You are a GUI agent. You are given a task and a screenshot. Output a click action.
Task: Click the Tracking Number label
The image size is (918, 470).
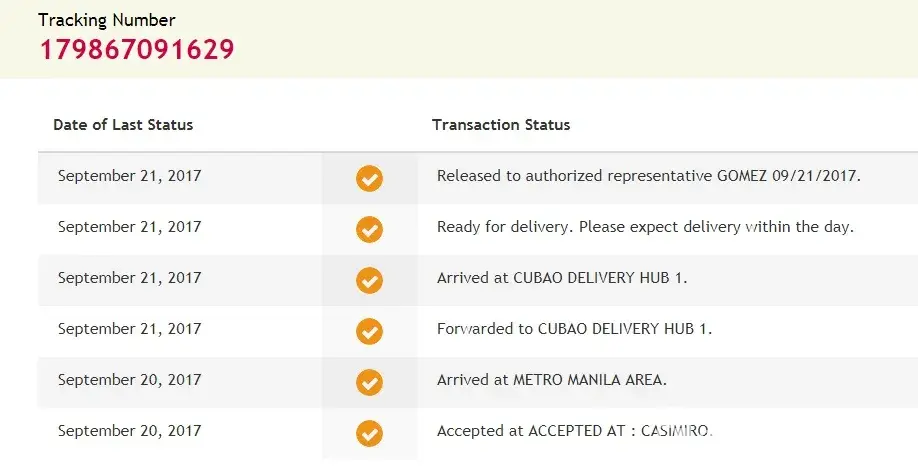pos(107,20)
